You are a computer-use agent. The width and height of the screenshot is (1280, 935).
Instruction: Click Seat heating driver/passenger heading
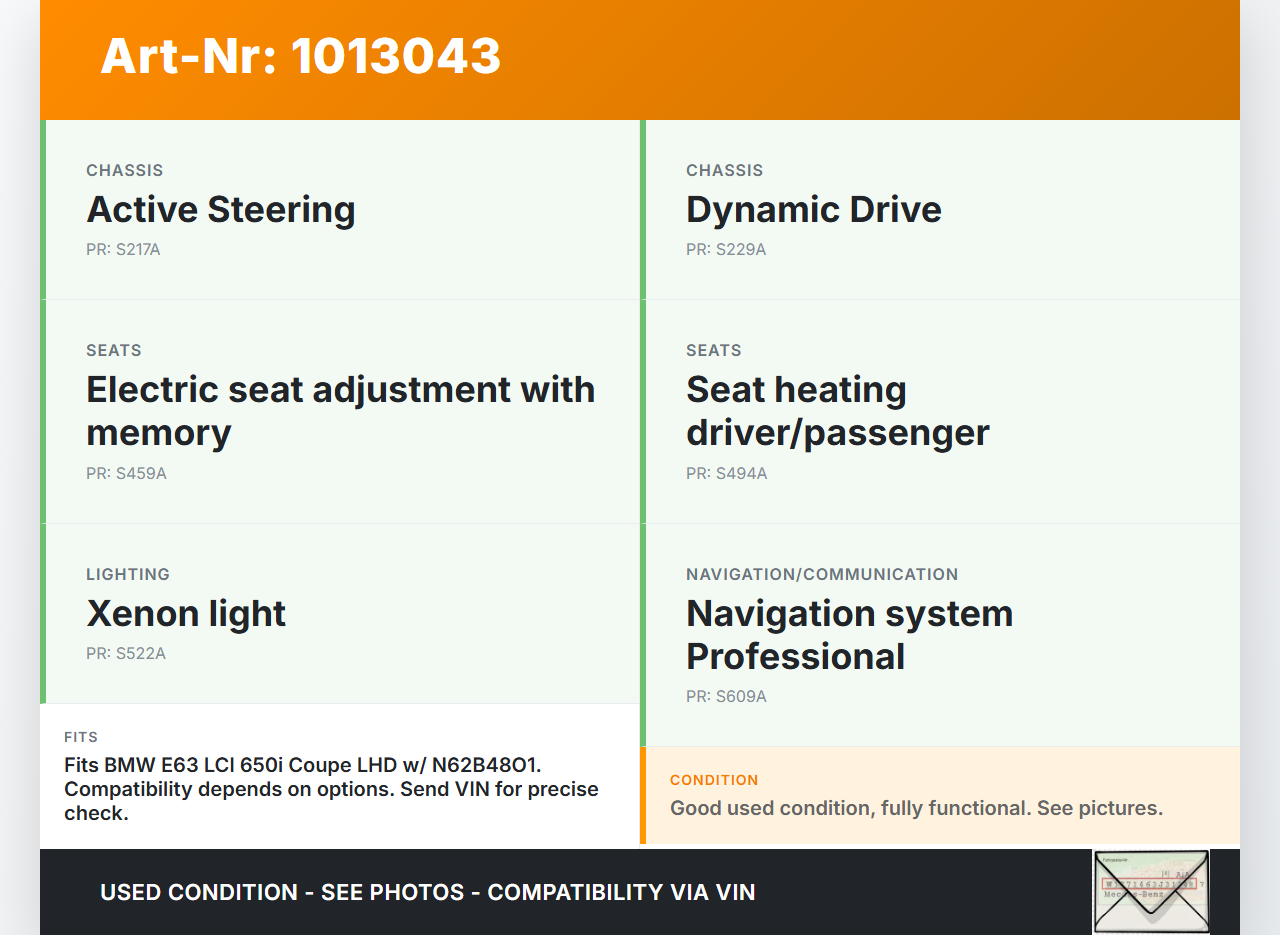tap(837, 411)
